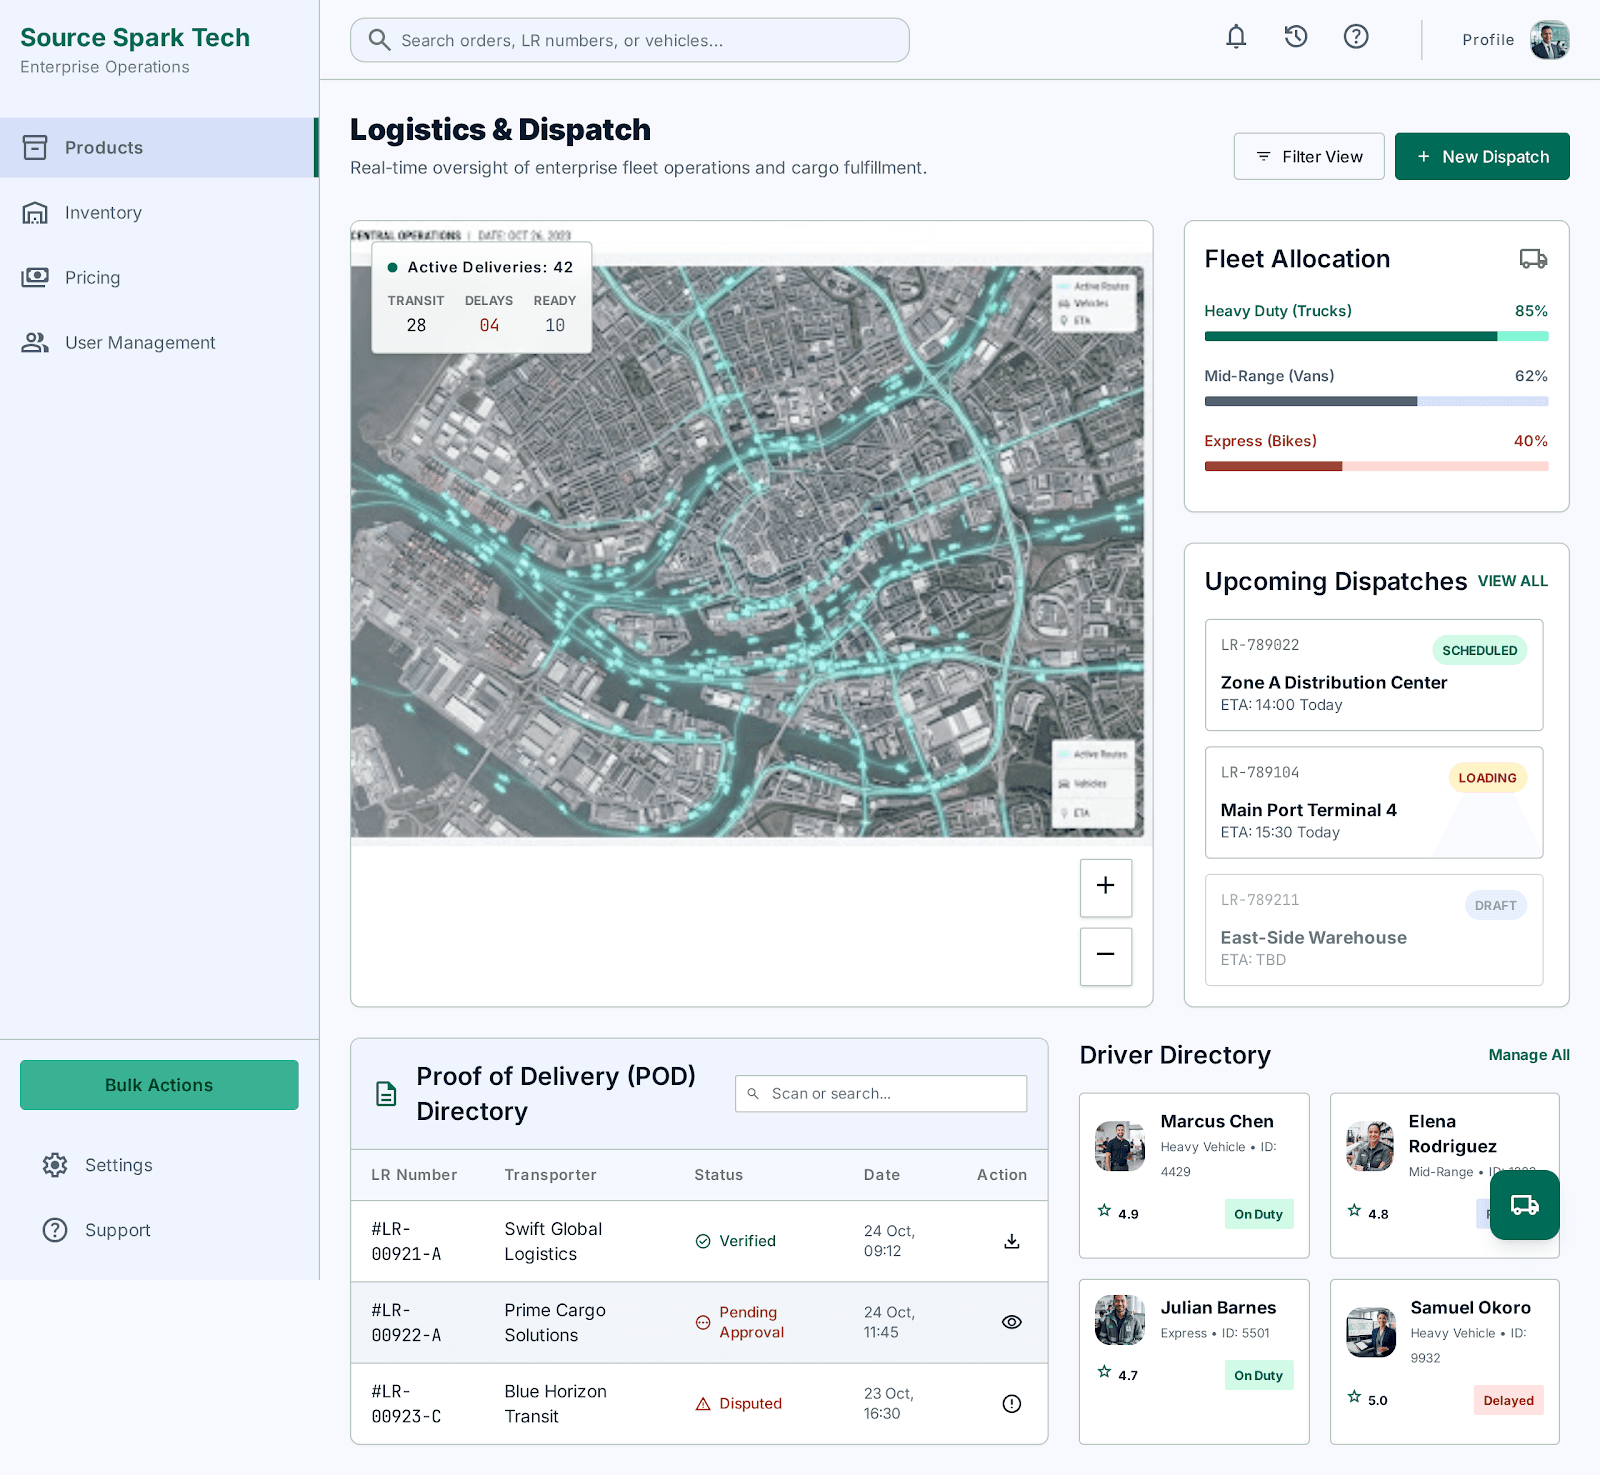Focus the Scan or search POD field
Image resolution: width=1600 pixels, height=1475 pixels.
pos(881,1094)
